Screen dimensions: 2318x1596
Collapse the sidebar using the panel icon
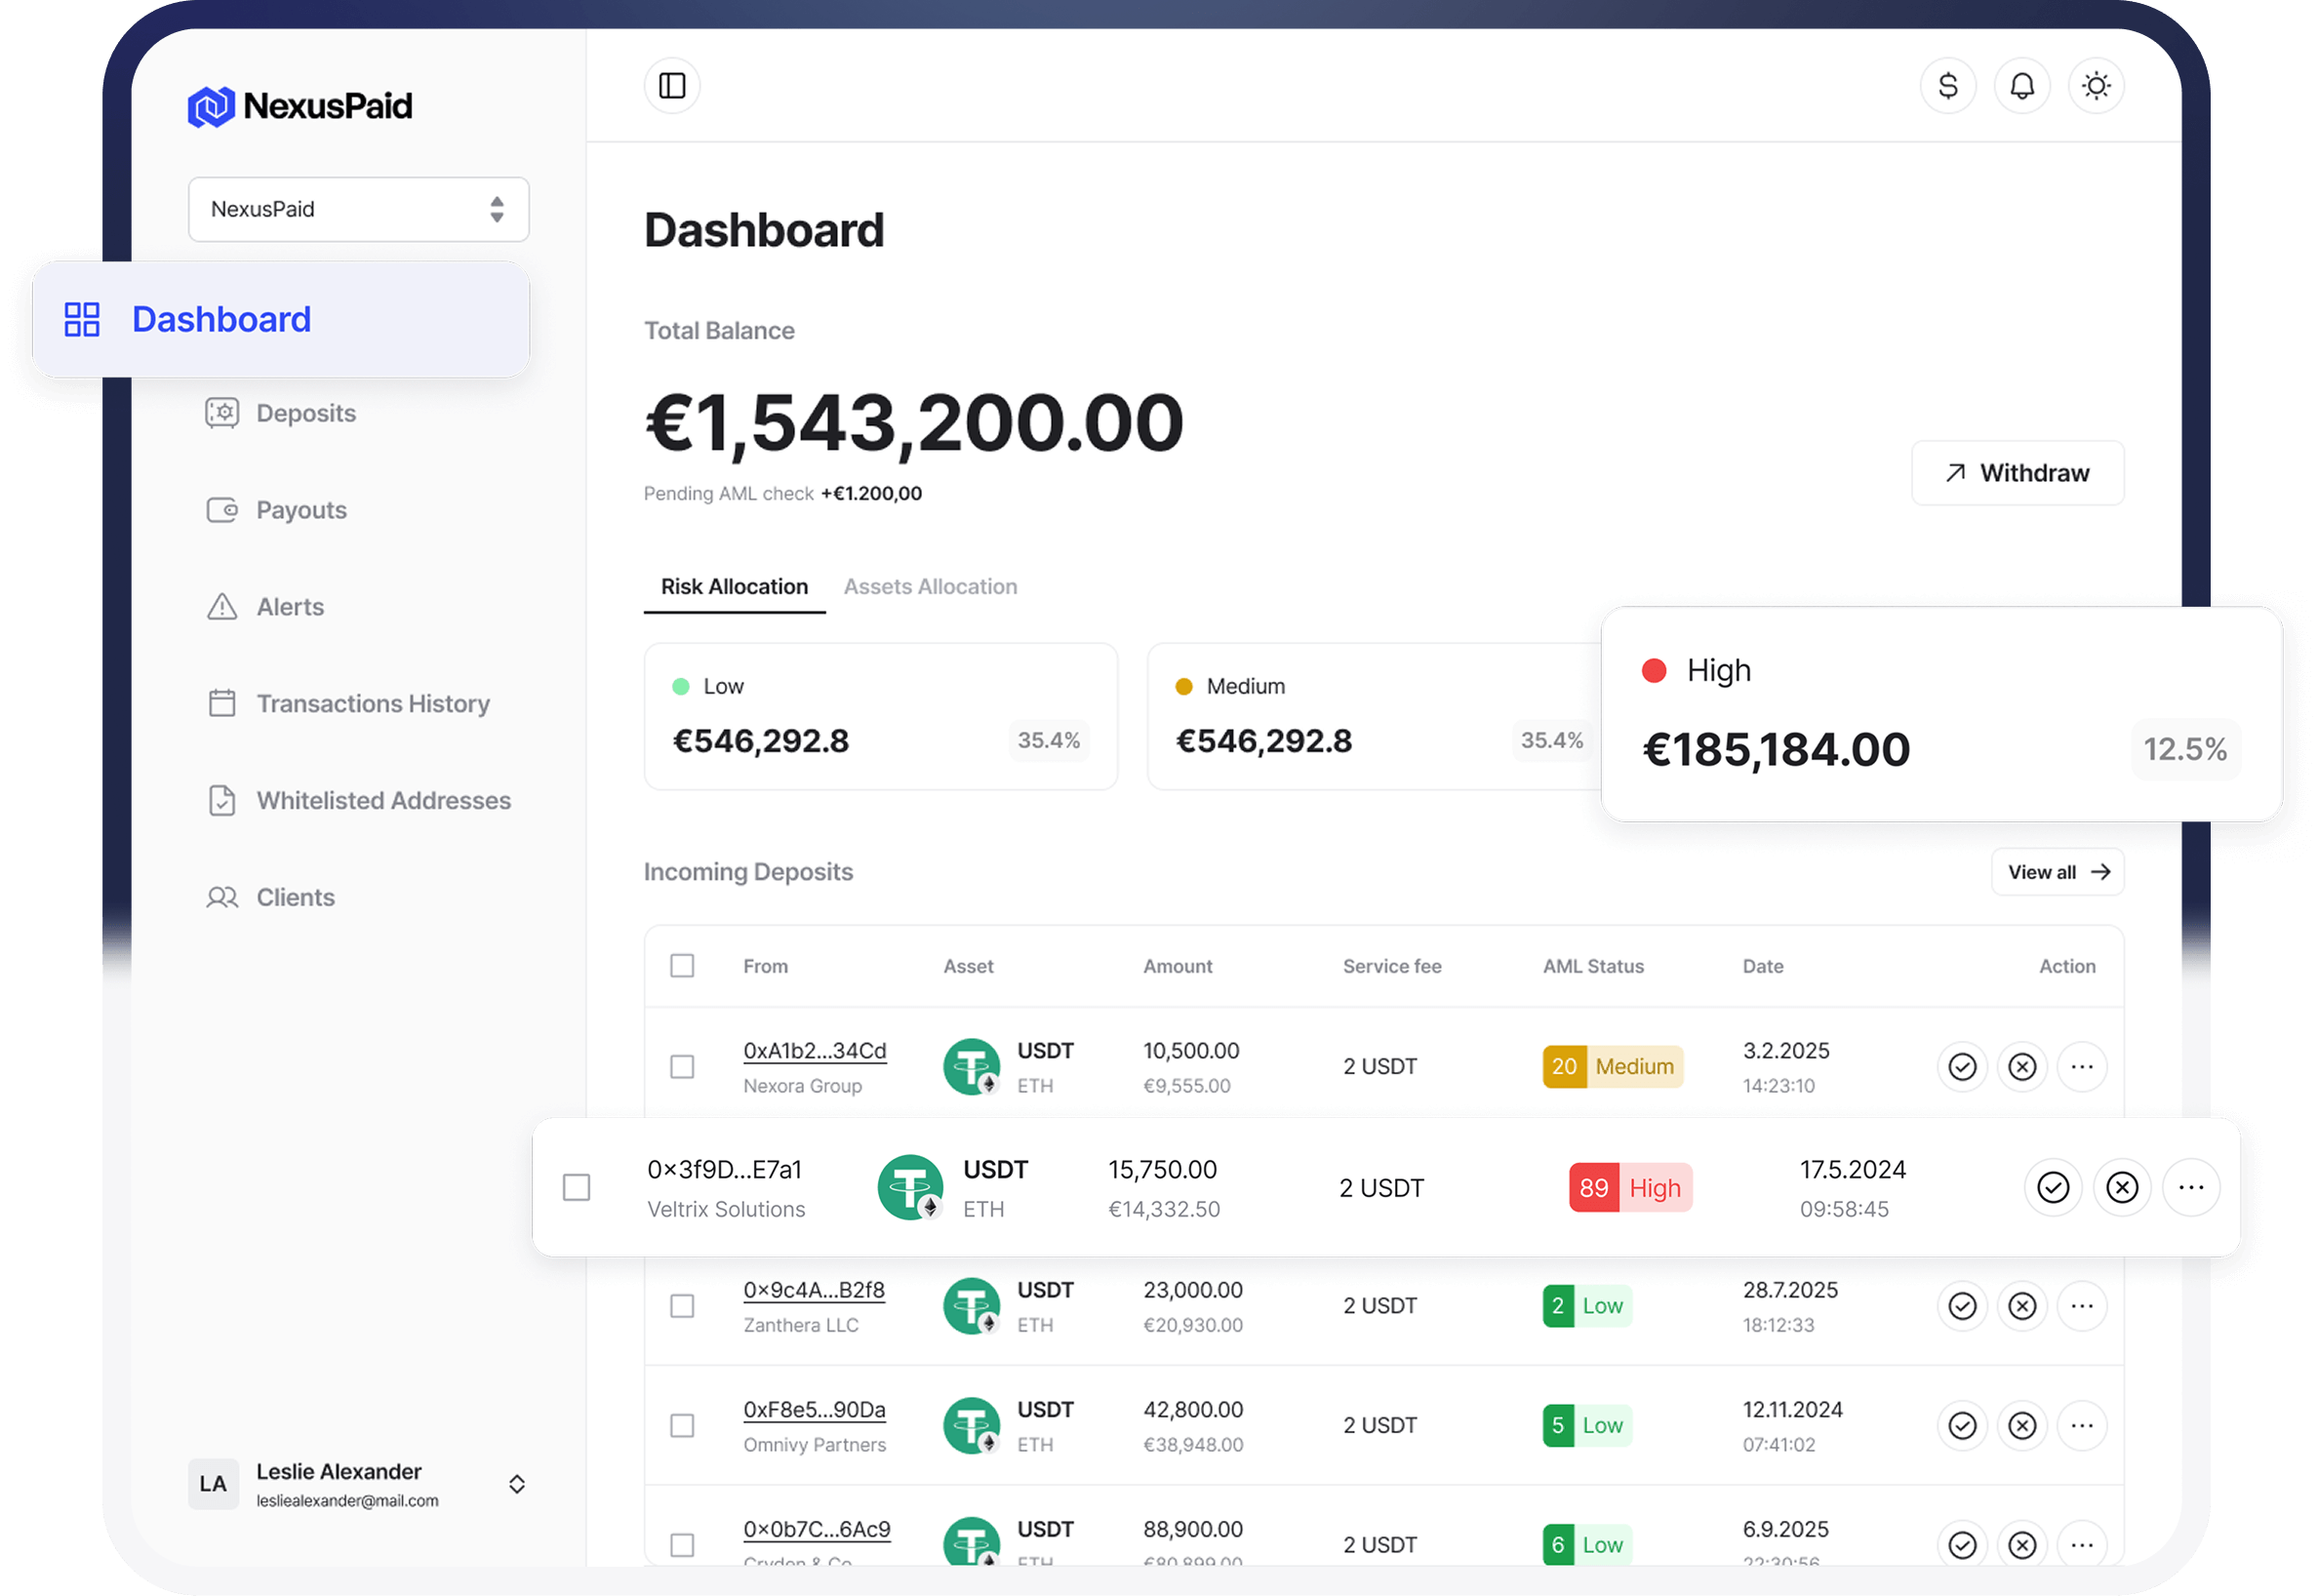671,86
